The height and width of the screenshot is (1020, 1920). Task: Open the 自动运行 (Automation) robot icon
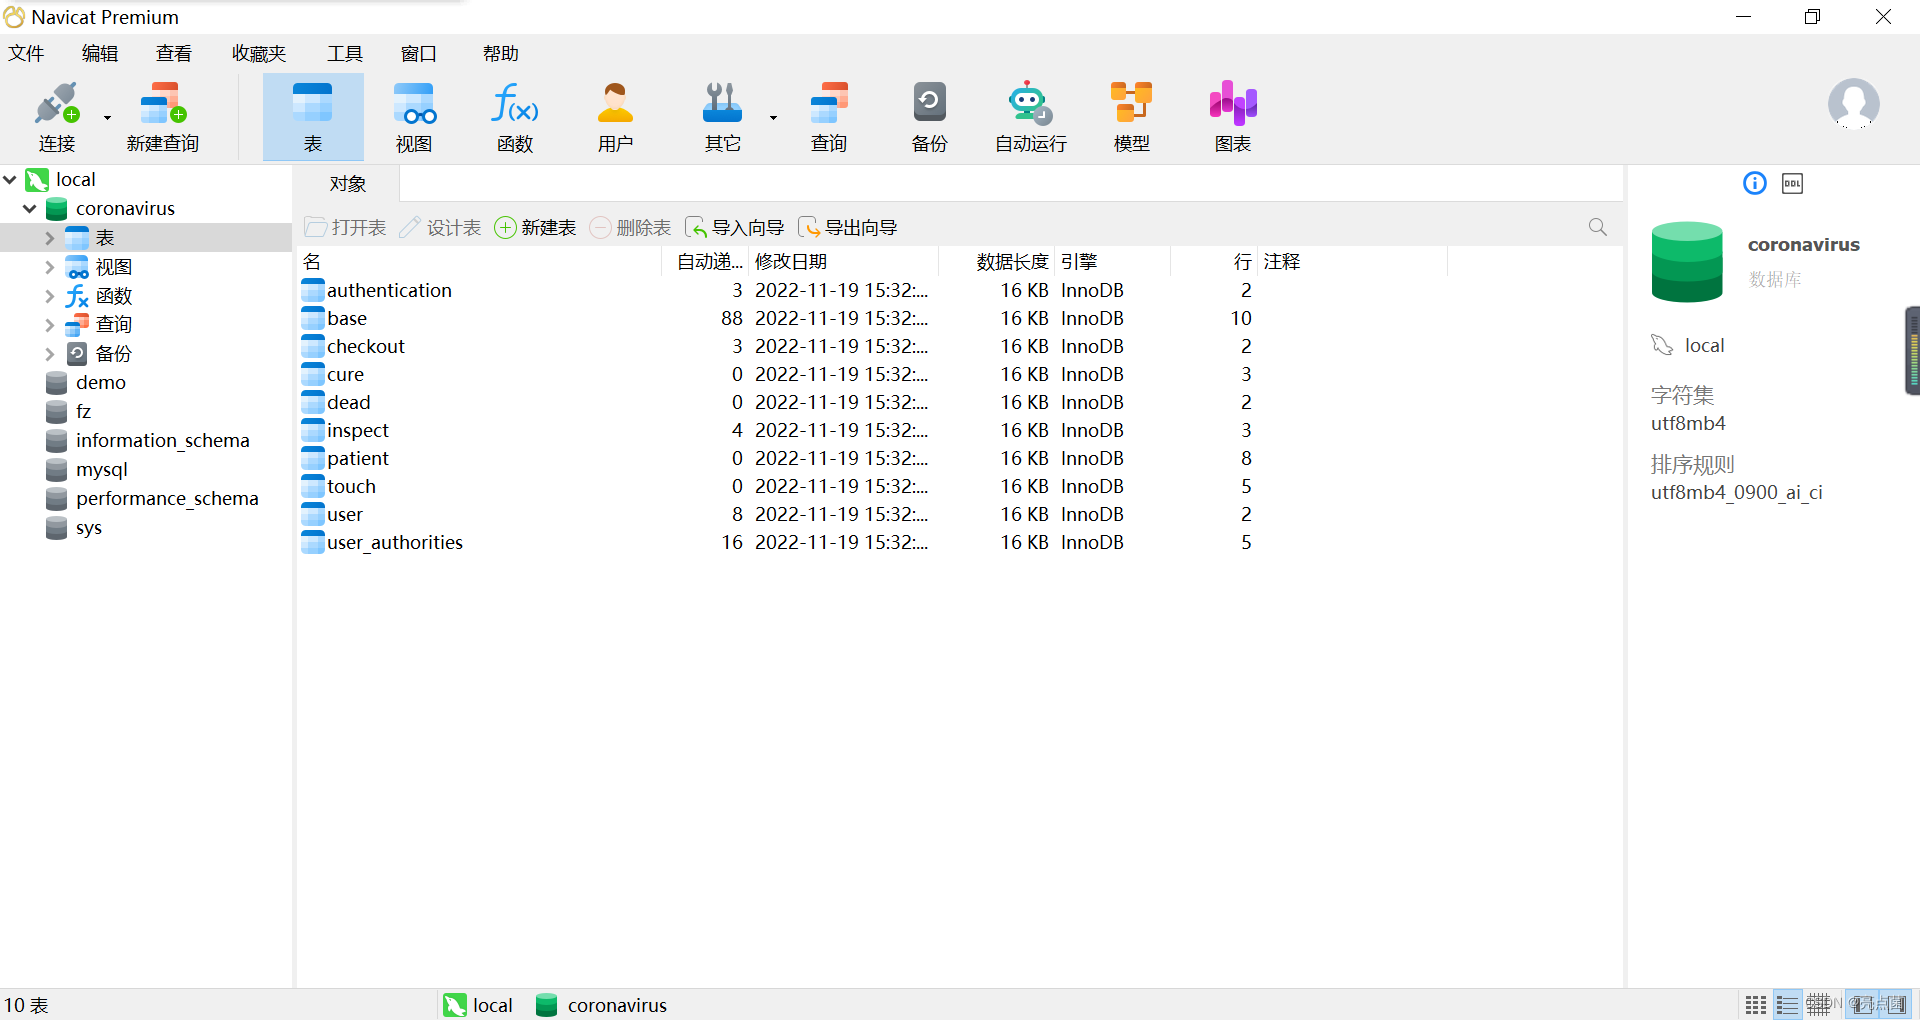pyautogui.click(x=1031, y=117)
